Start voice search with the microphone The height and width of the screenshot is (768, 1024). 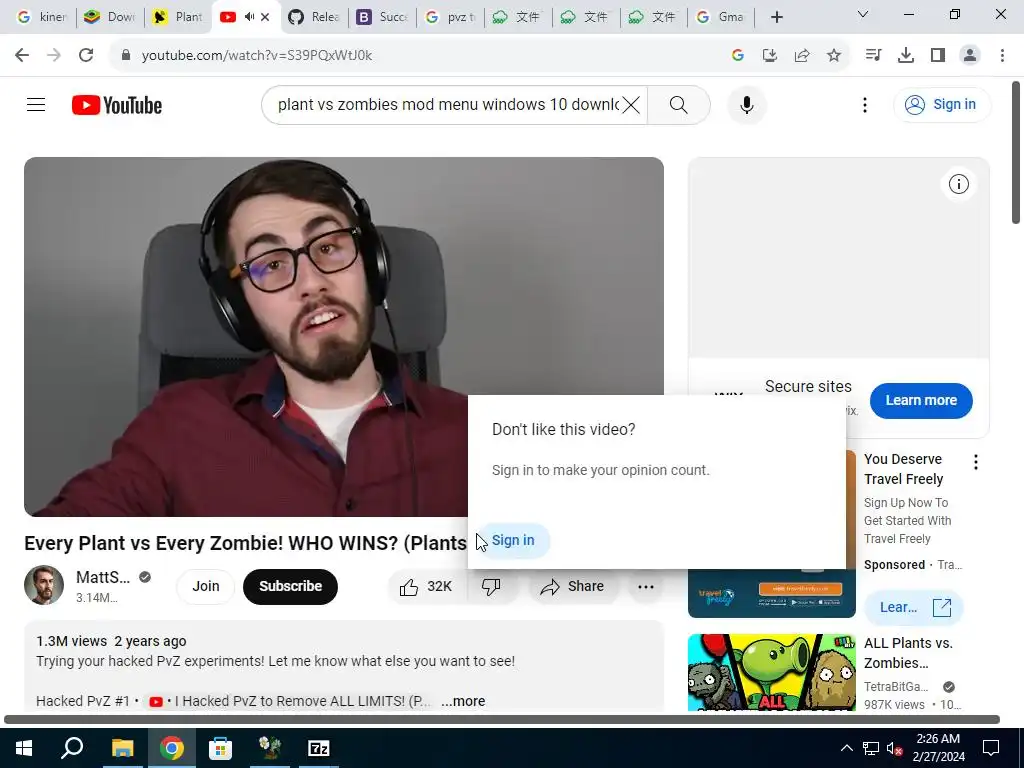[x=746, y=104]
